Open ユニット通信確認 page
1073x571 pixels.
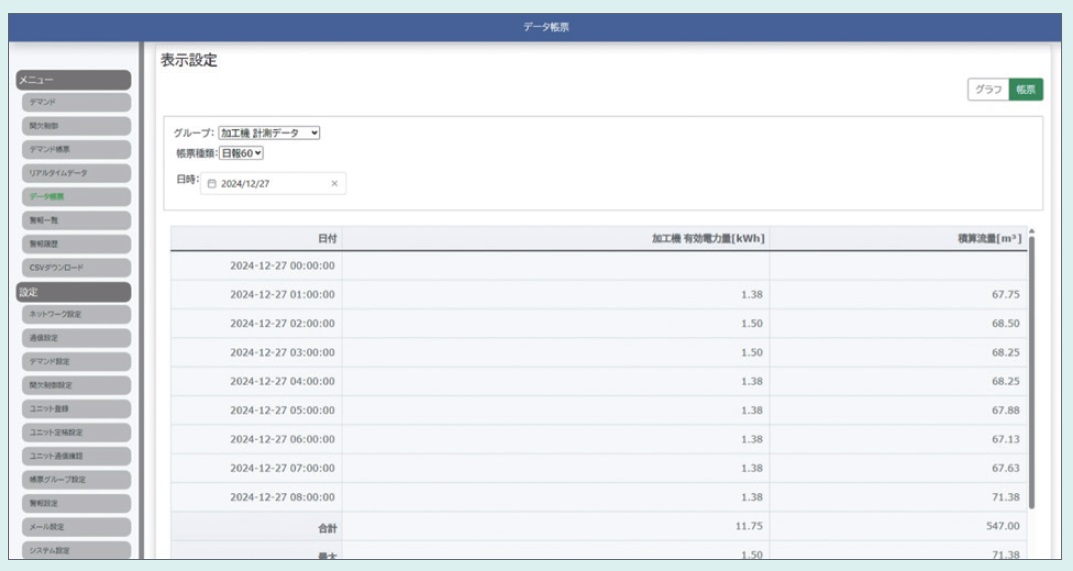coord(76,456)
